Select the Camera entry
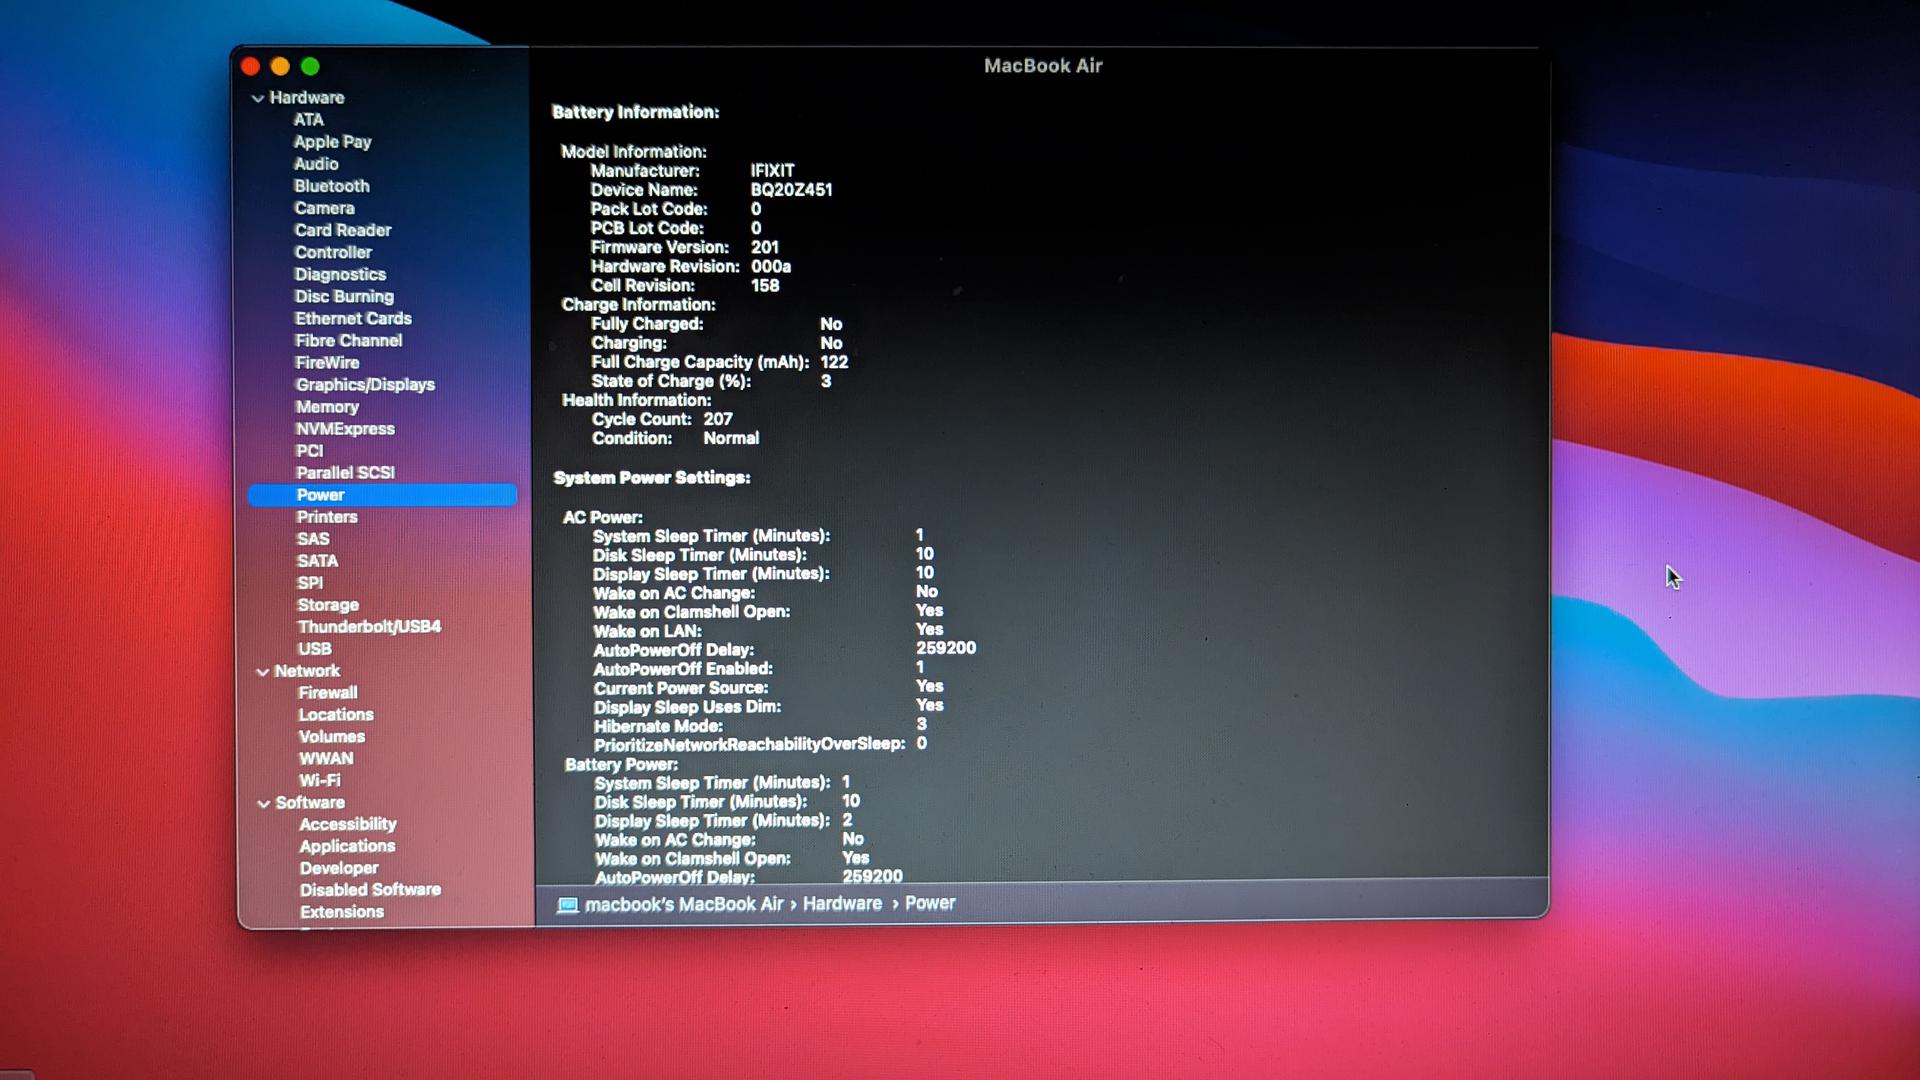The width and height of the screenshot is (1920, 1080). [x=324, y=208]
